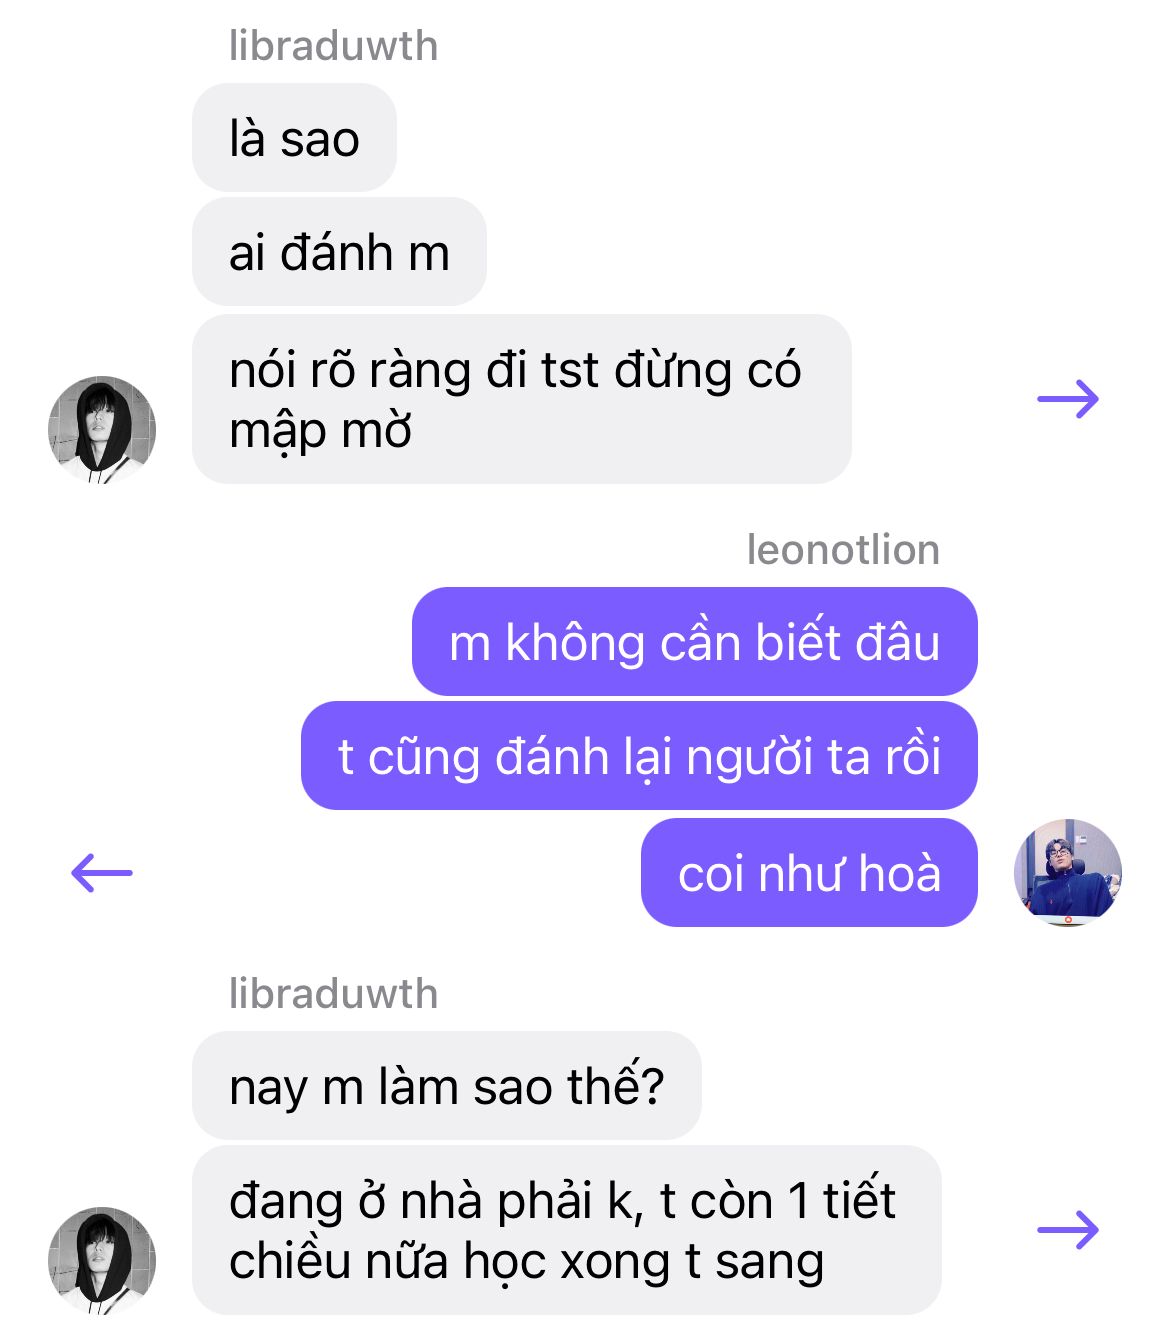Tap the text 'chiều nữa học xong t sang'
1170x1341 pixels.
point(527,1261)
